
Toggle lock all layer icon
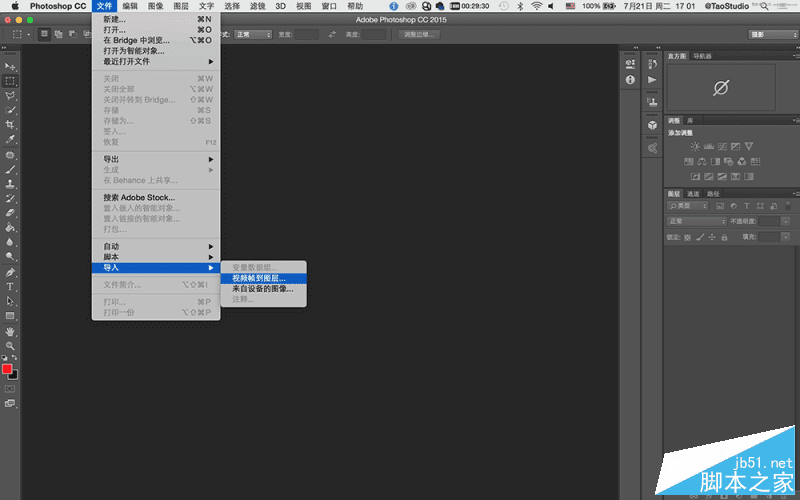(724, 237)
